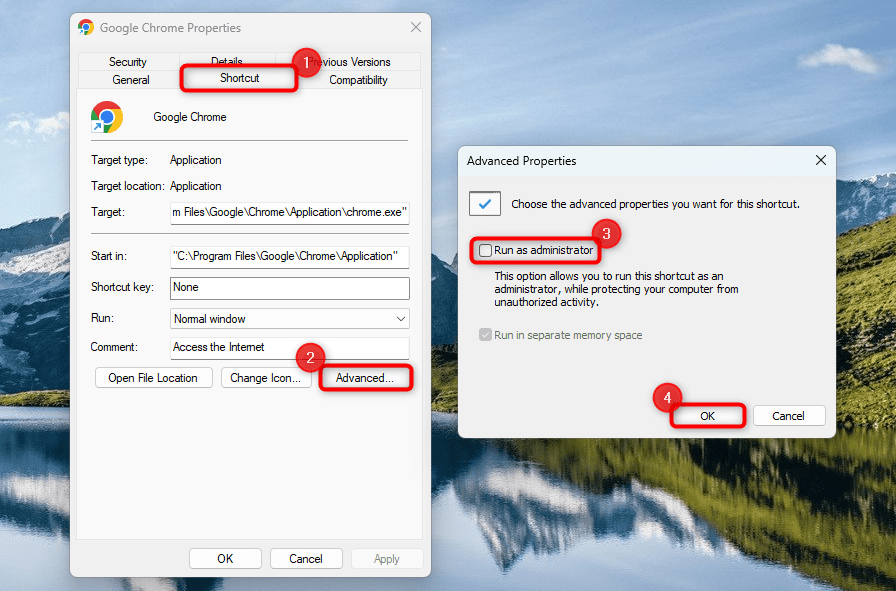Image resolution: width=896 pixels, height=591 pixels.
Task: Click the 'Choose the advanced properties' description text
Action: [655, 204]
